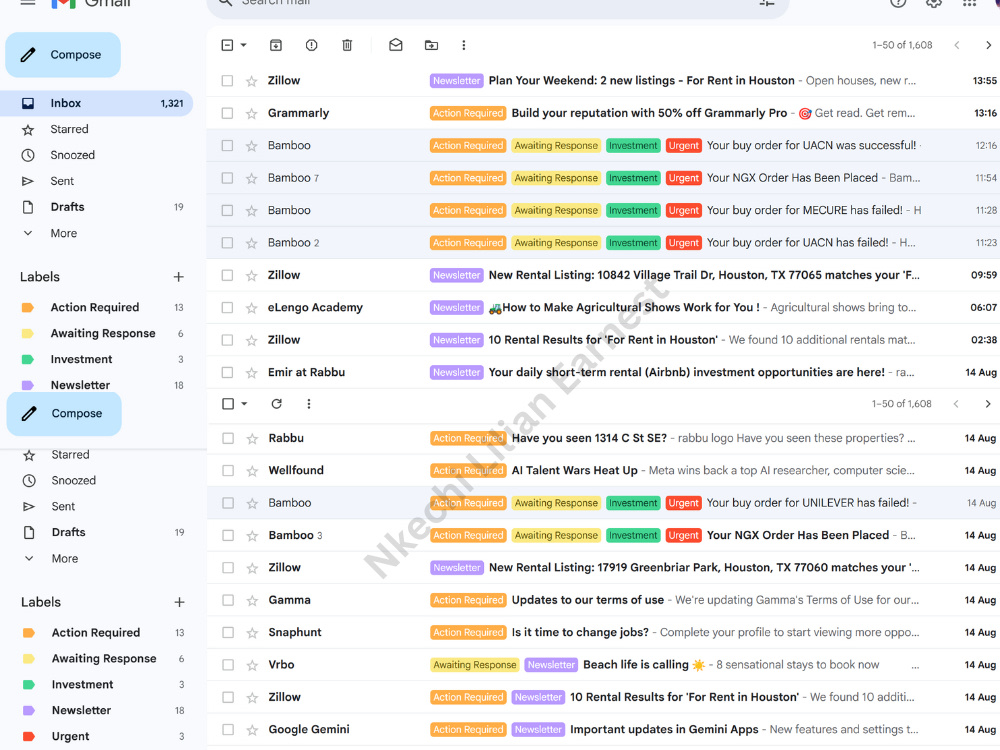Star the Bamboo UNILEVER has failed email
Viewport: 1000px width, 750px height.
point(252,503)
